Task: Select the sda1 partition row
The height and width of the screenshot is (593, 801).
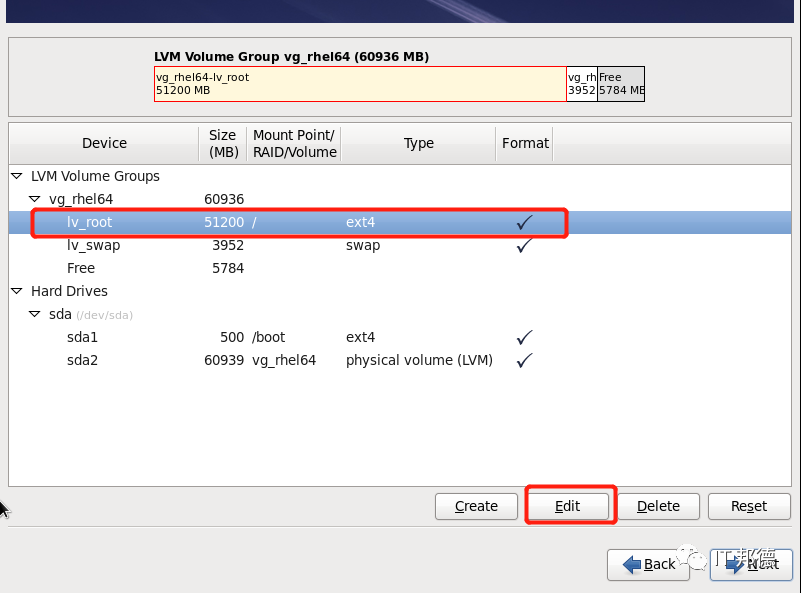Action: pyautogui.click(x=399, y=338)
